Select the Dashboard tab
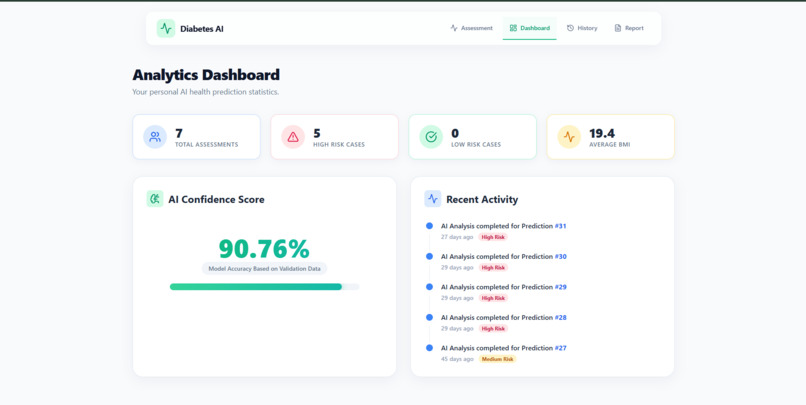The height and width of the screenshot is (405, 806). 529,28
